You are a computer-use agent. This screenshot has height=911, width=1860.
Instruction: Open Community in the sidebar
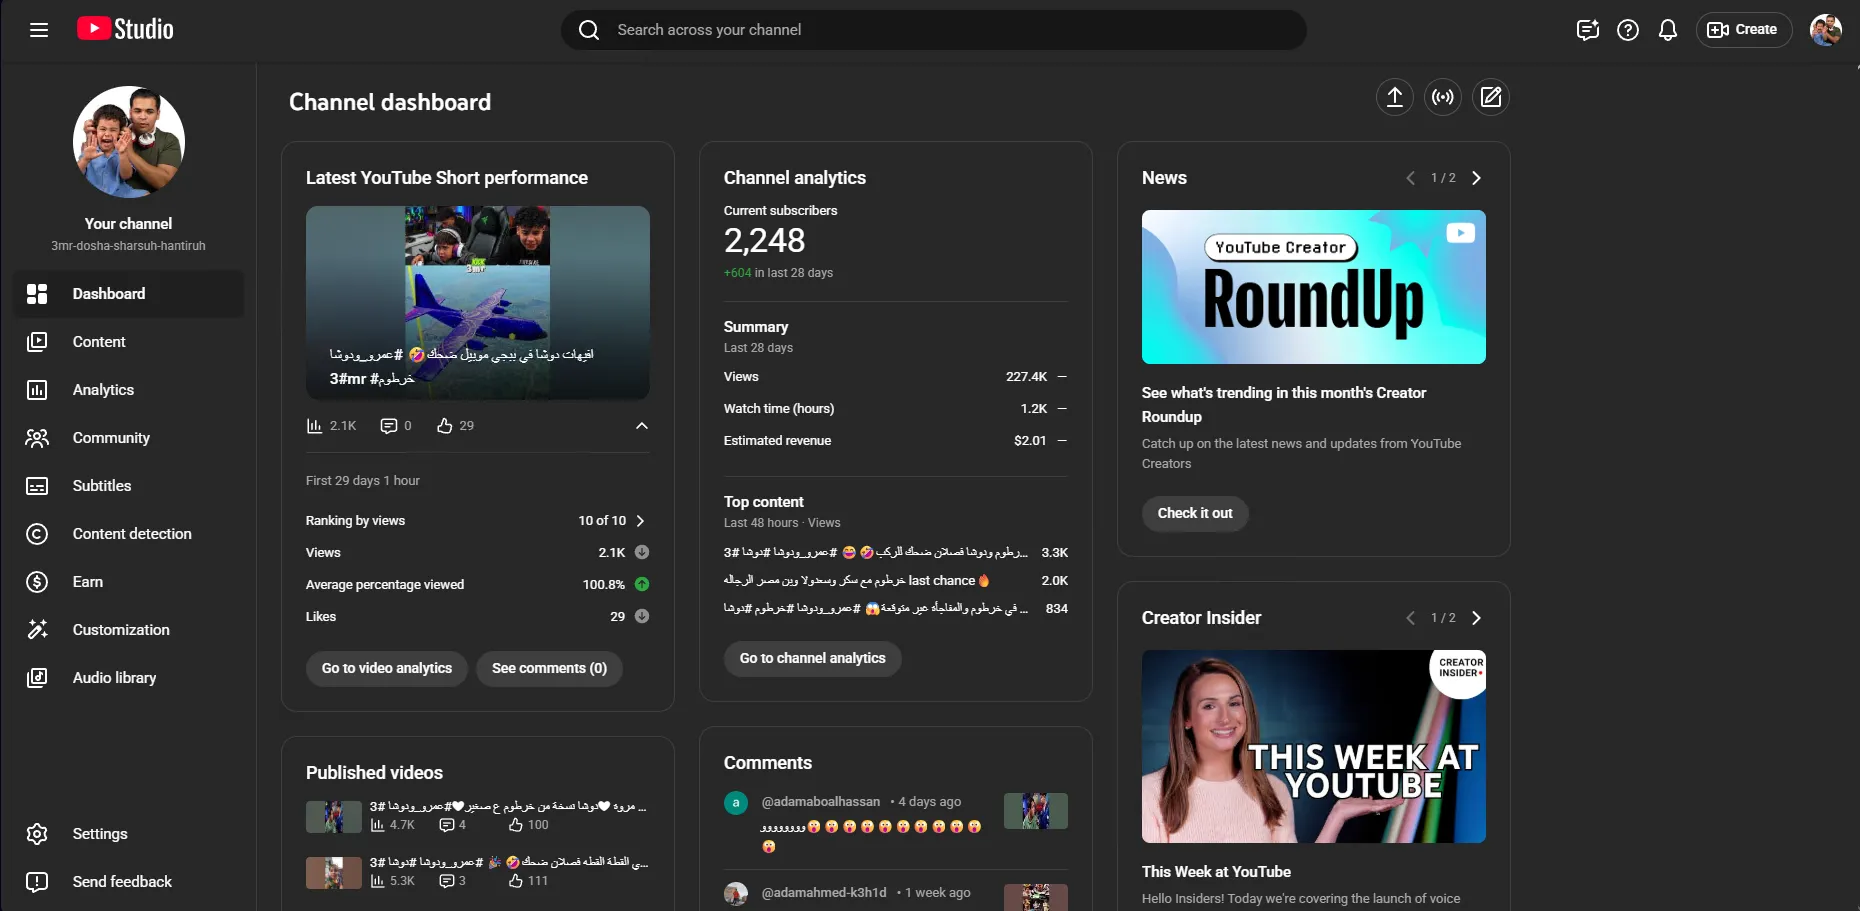click(129, 438)
